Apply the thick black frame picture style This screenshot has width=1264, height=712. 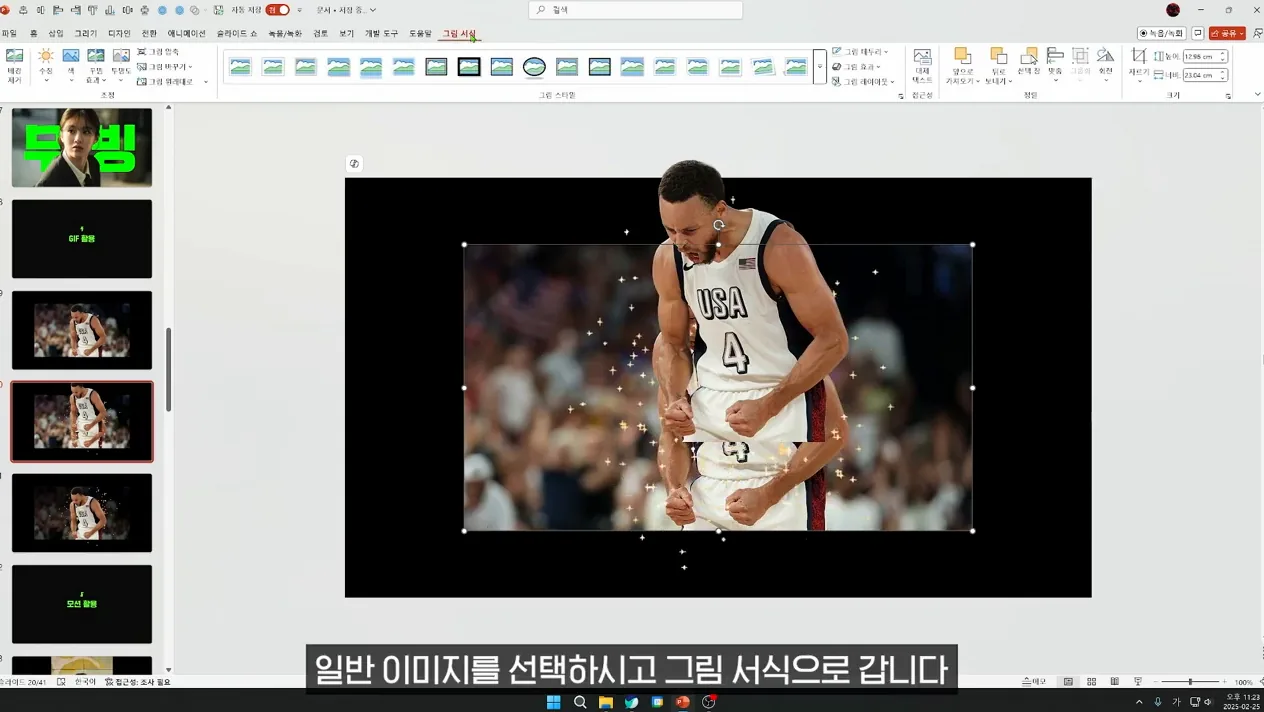tap(469, 67)
